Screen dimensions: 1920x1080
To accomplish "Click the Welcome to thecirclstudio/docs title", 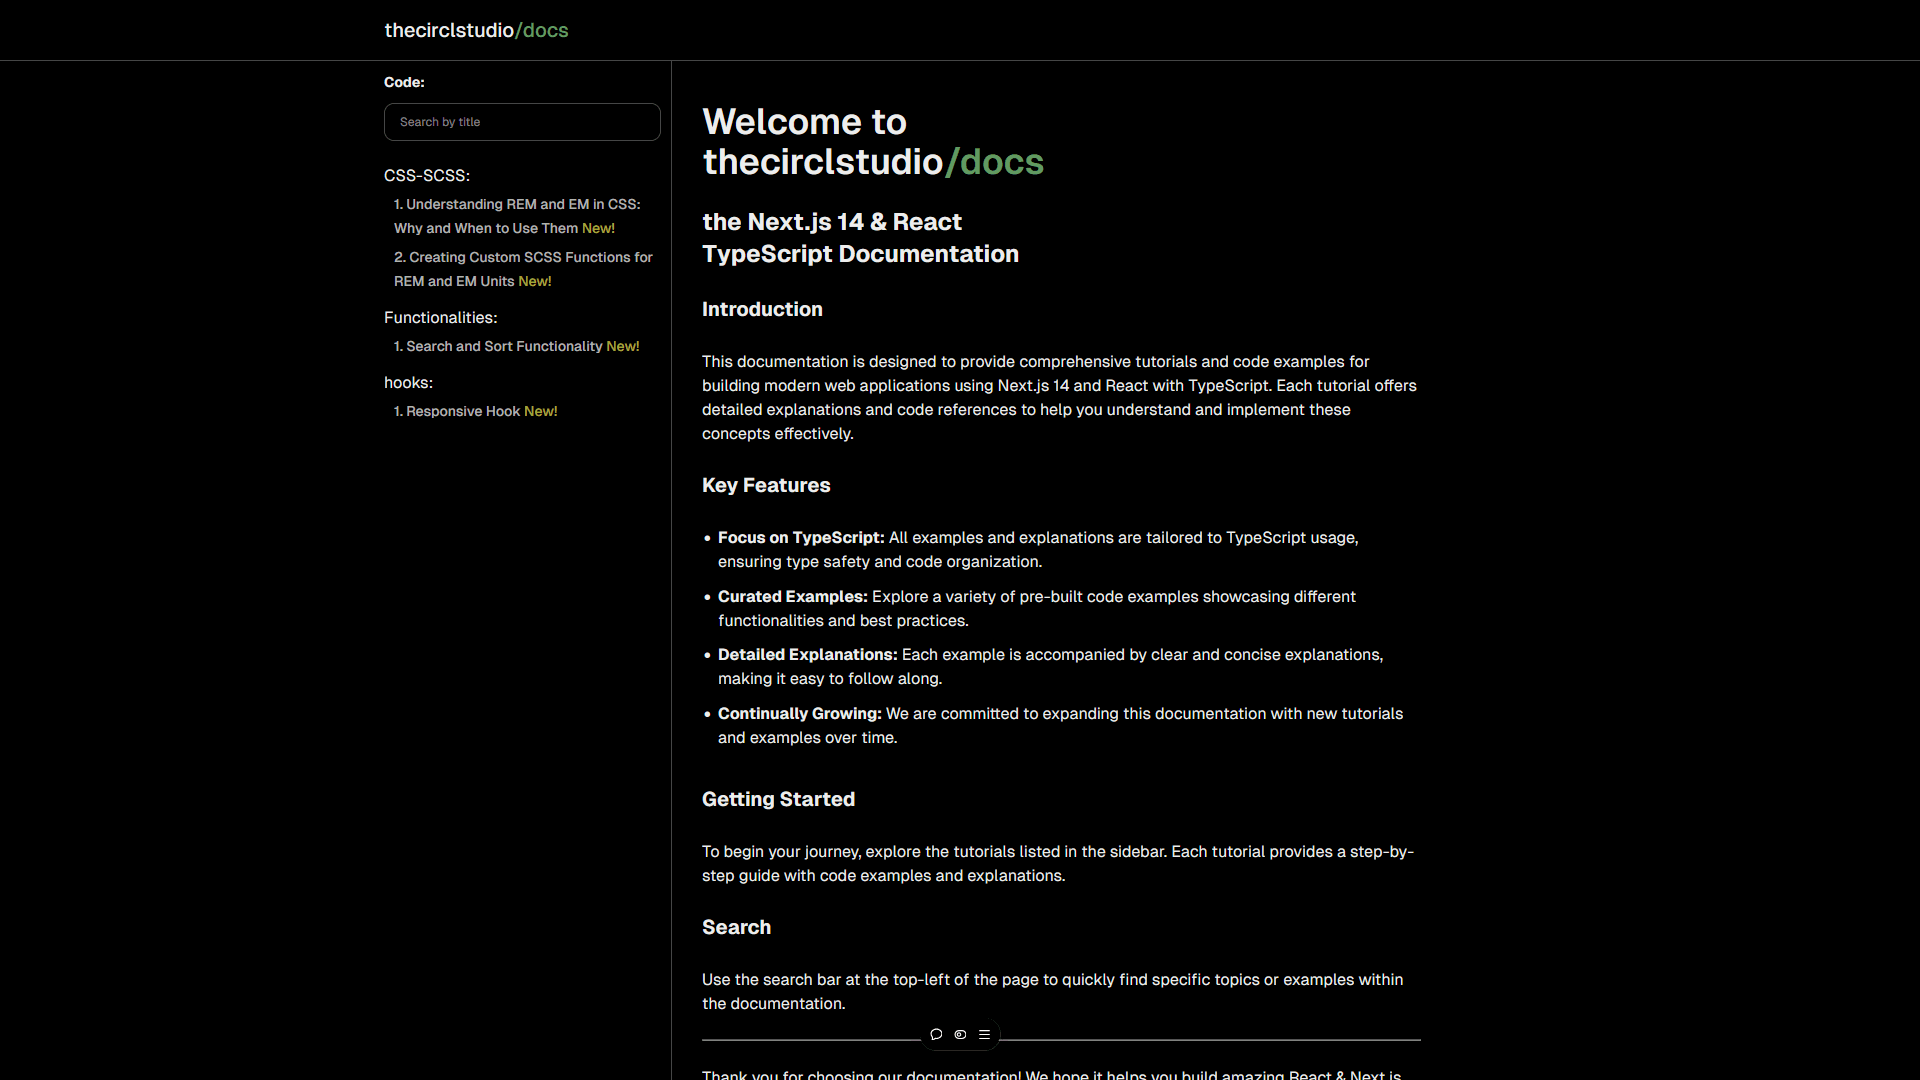I will click(873, 142).
